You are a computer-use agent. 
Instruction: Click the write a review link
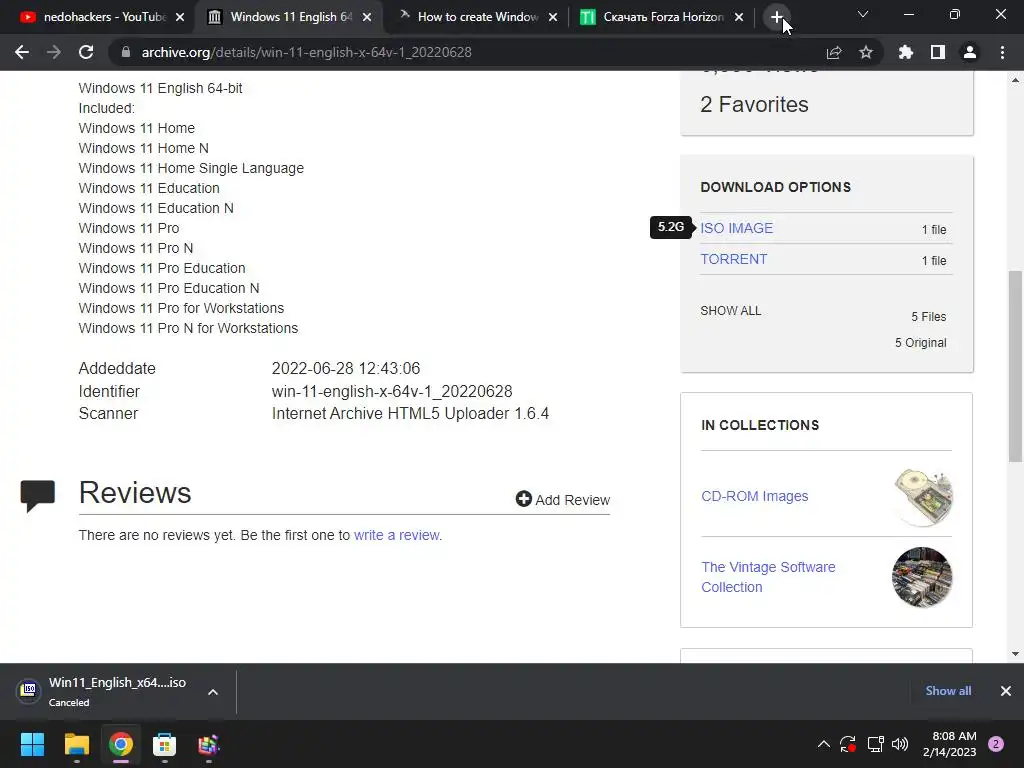pos(396,536)
